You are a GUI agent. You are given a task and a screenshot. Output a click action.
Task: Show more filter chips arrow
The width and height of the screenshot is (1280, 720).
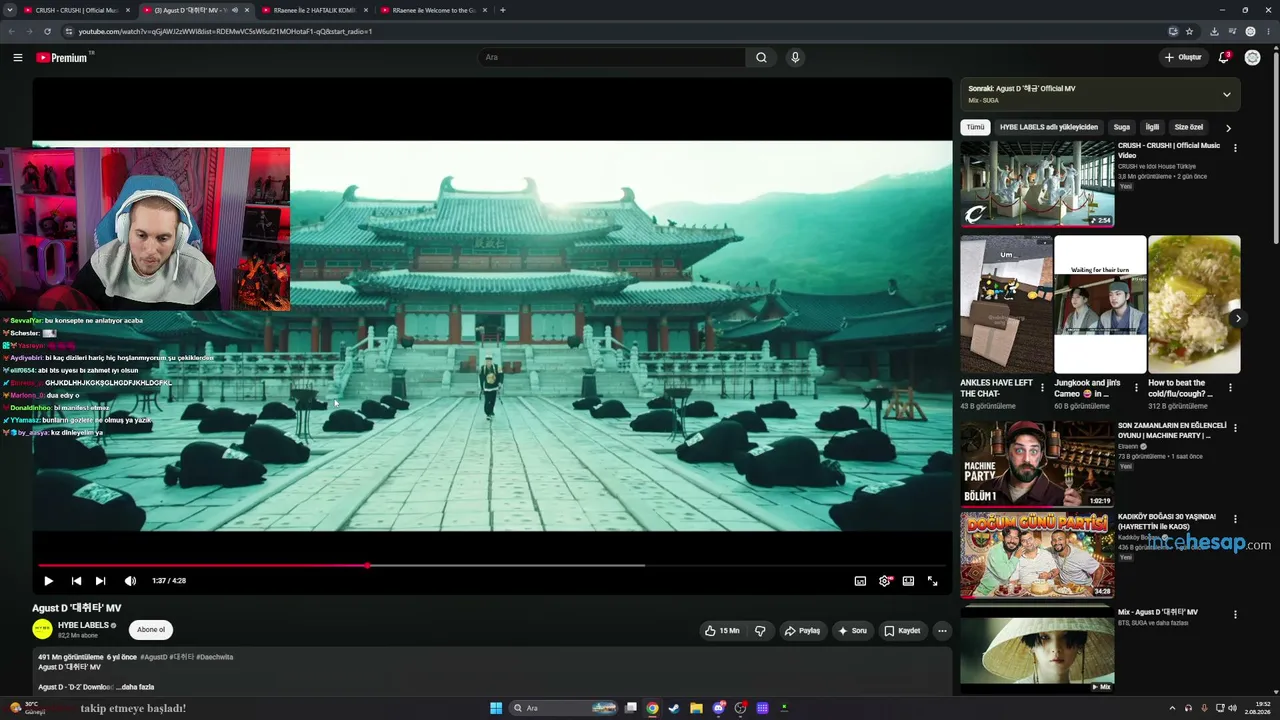(1228, 128)
